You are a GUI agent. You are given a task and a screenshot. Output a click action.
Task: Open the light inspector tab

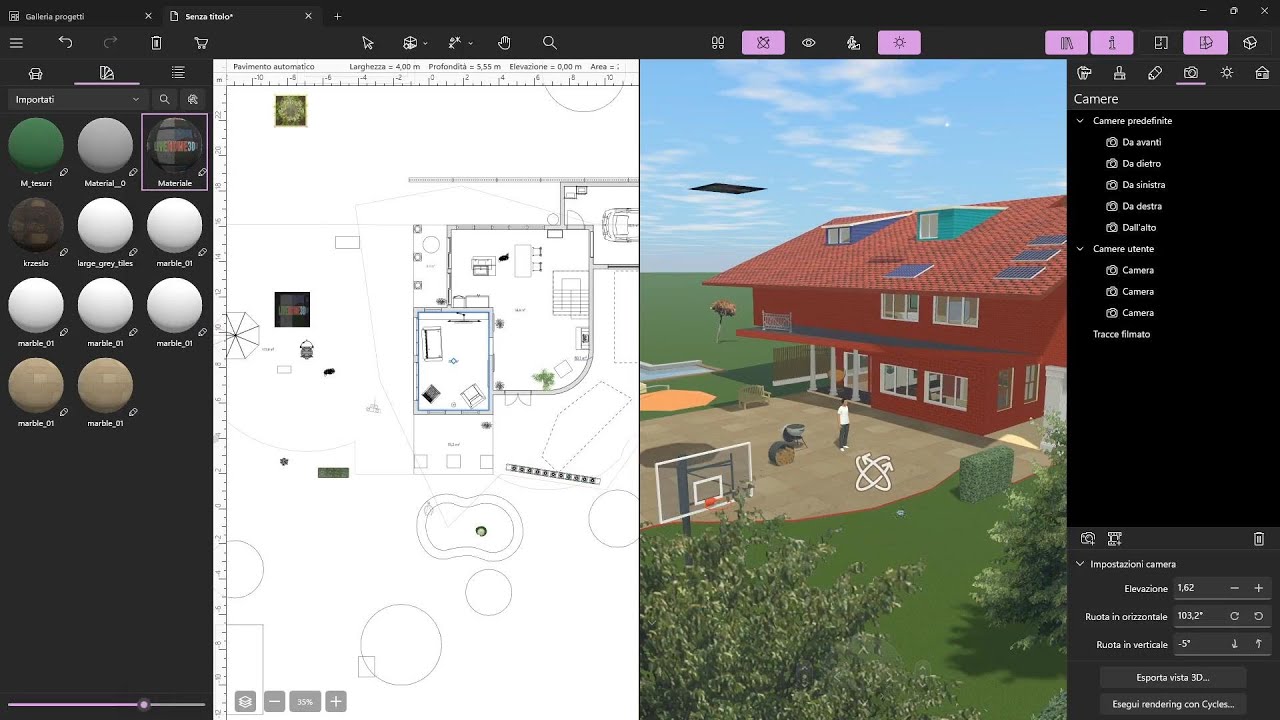(x=1226, y=73)
